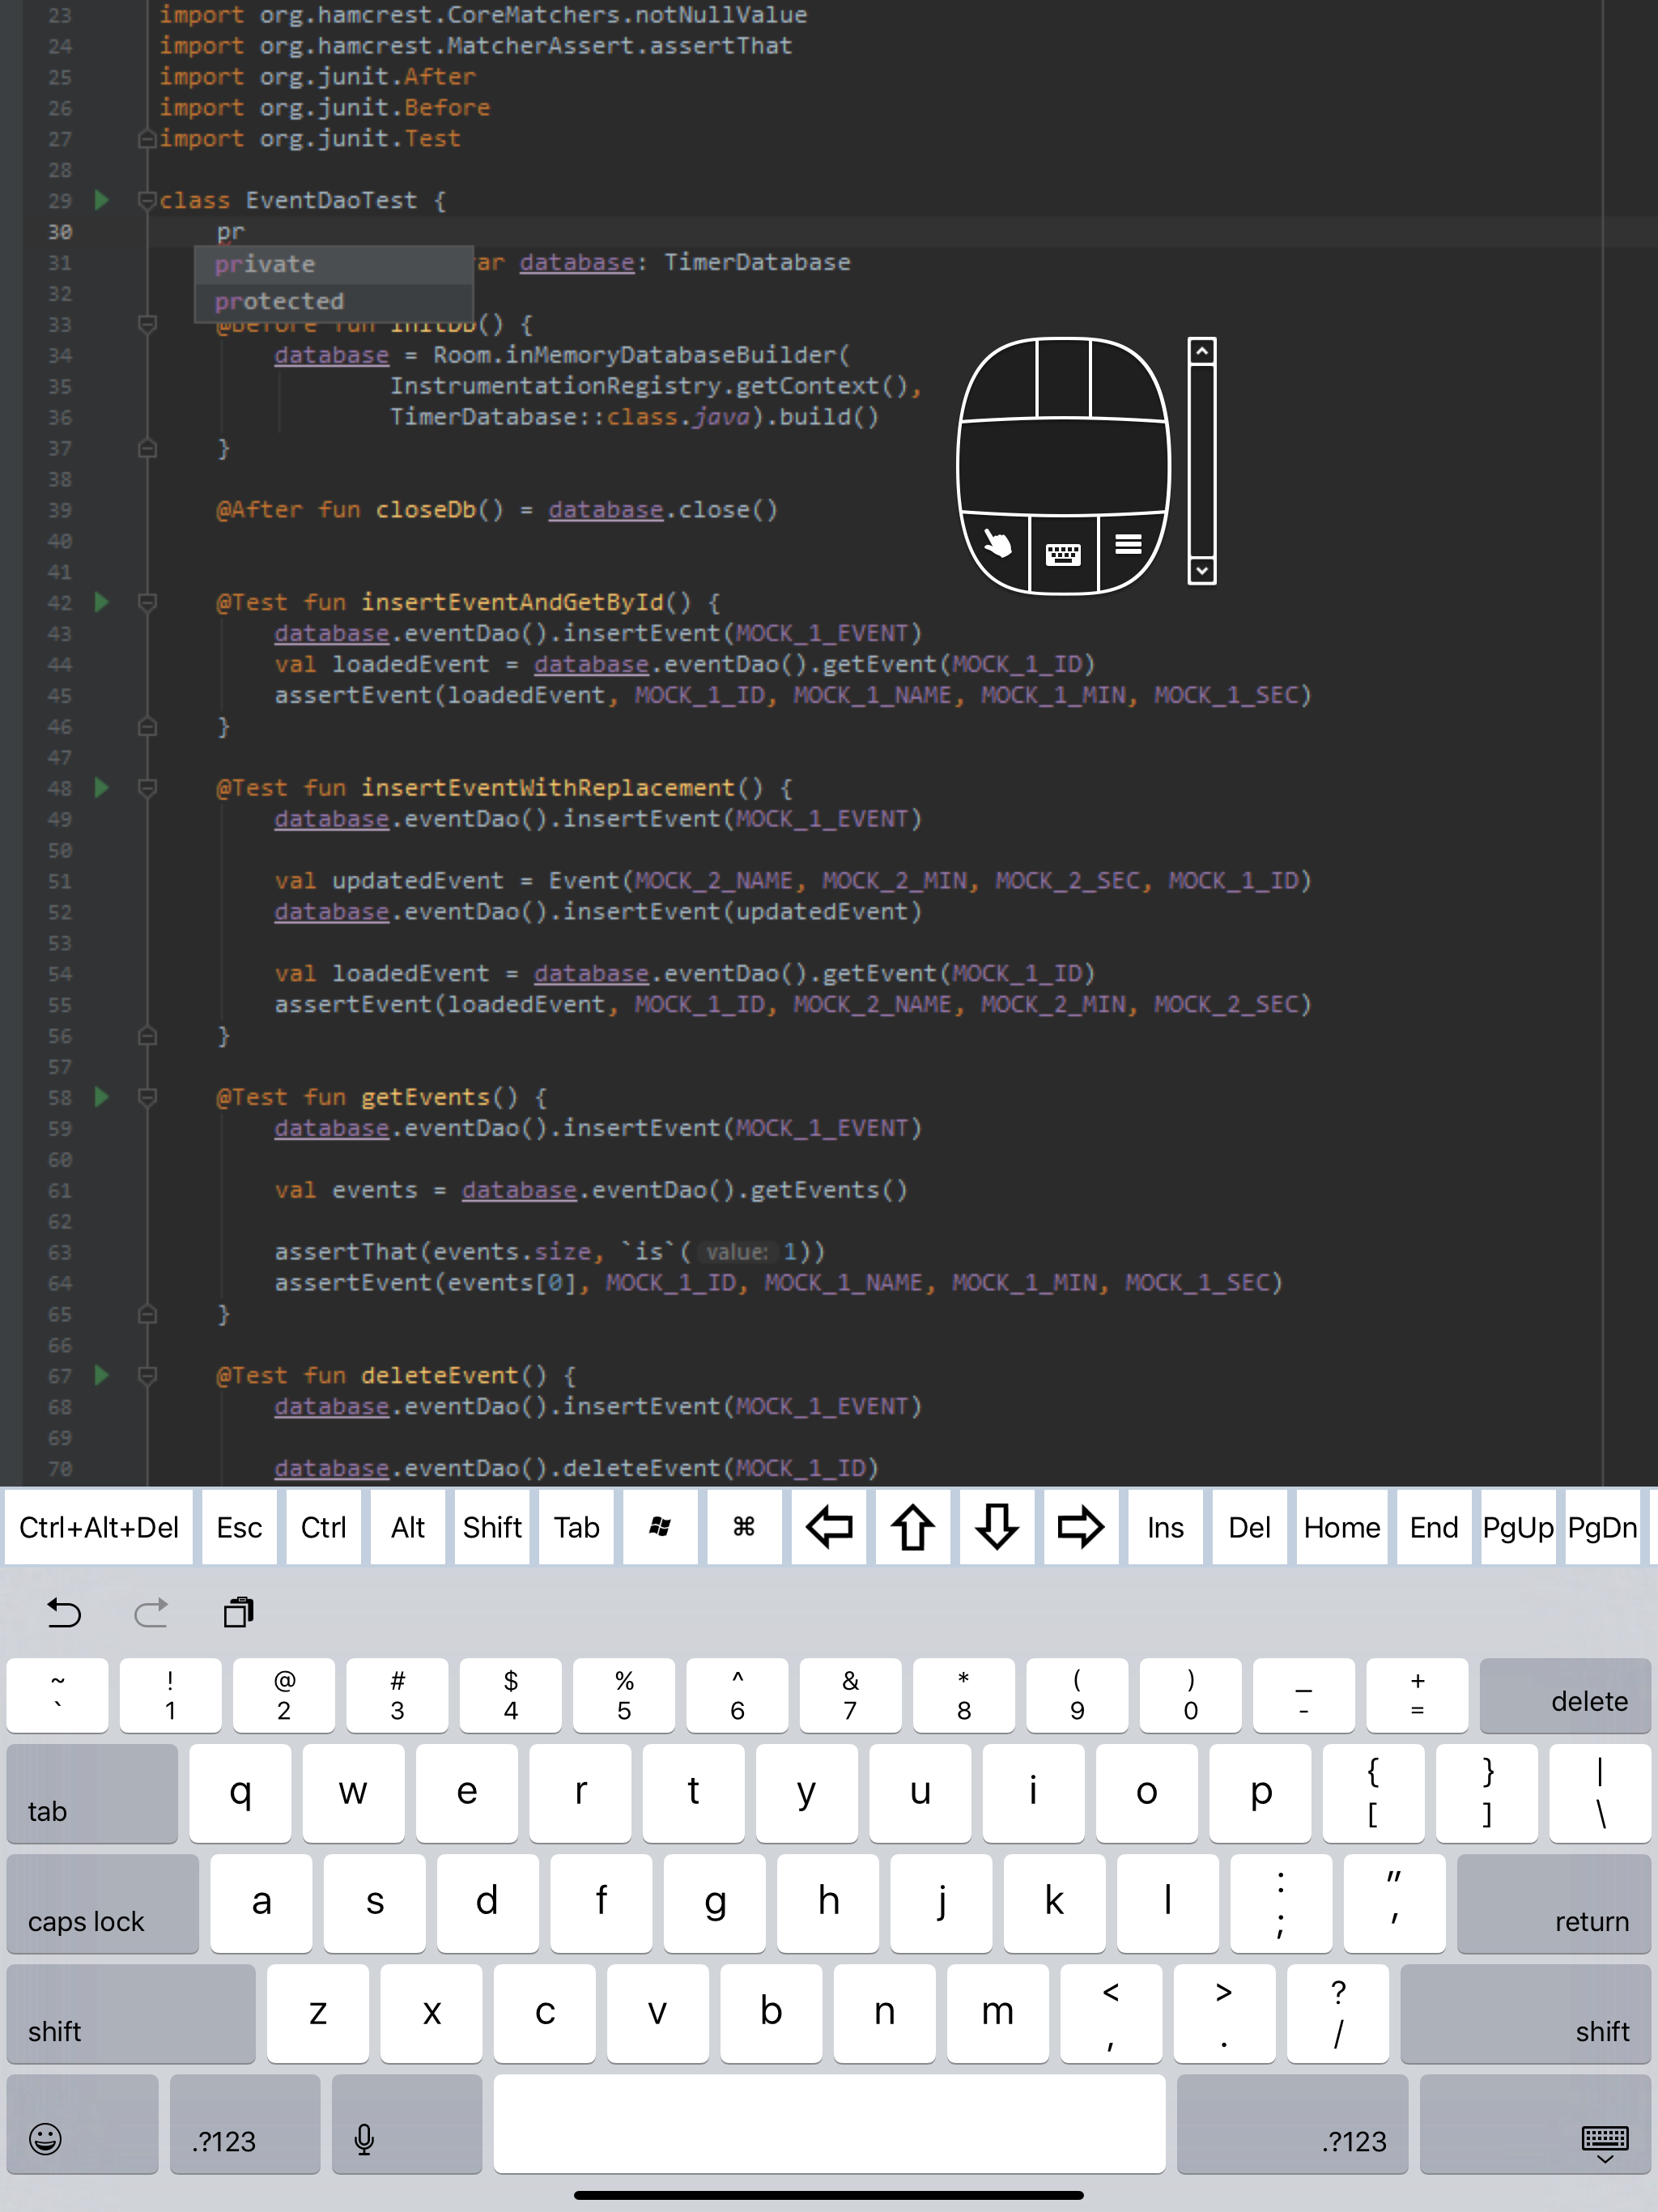Collapse the class EventDaoTest fold marker

(x=147, y=200)
